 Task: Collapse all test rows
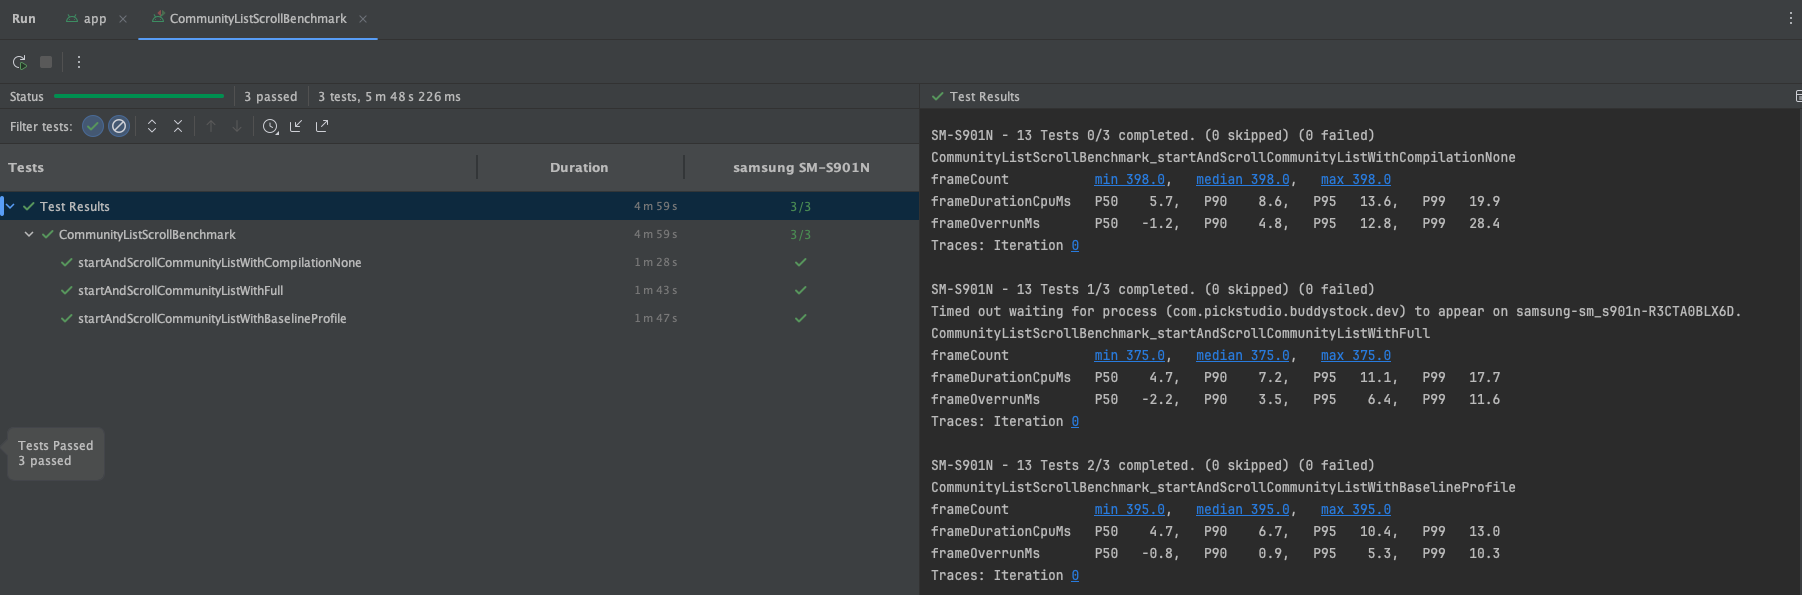tap(178, 126)
